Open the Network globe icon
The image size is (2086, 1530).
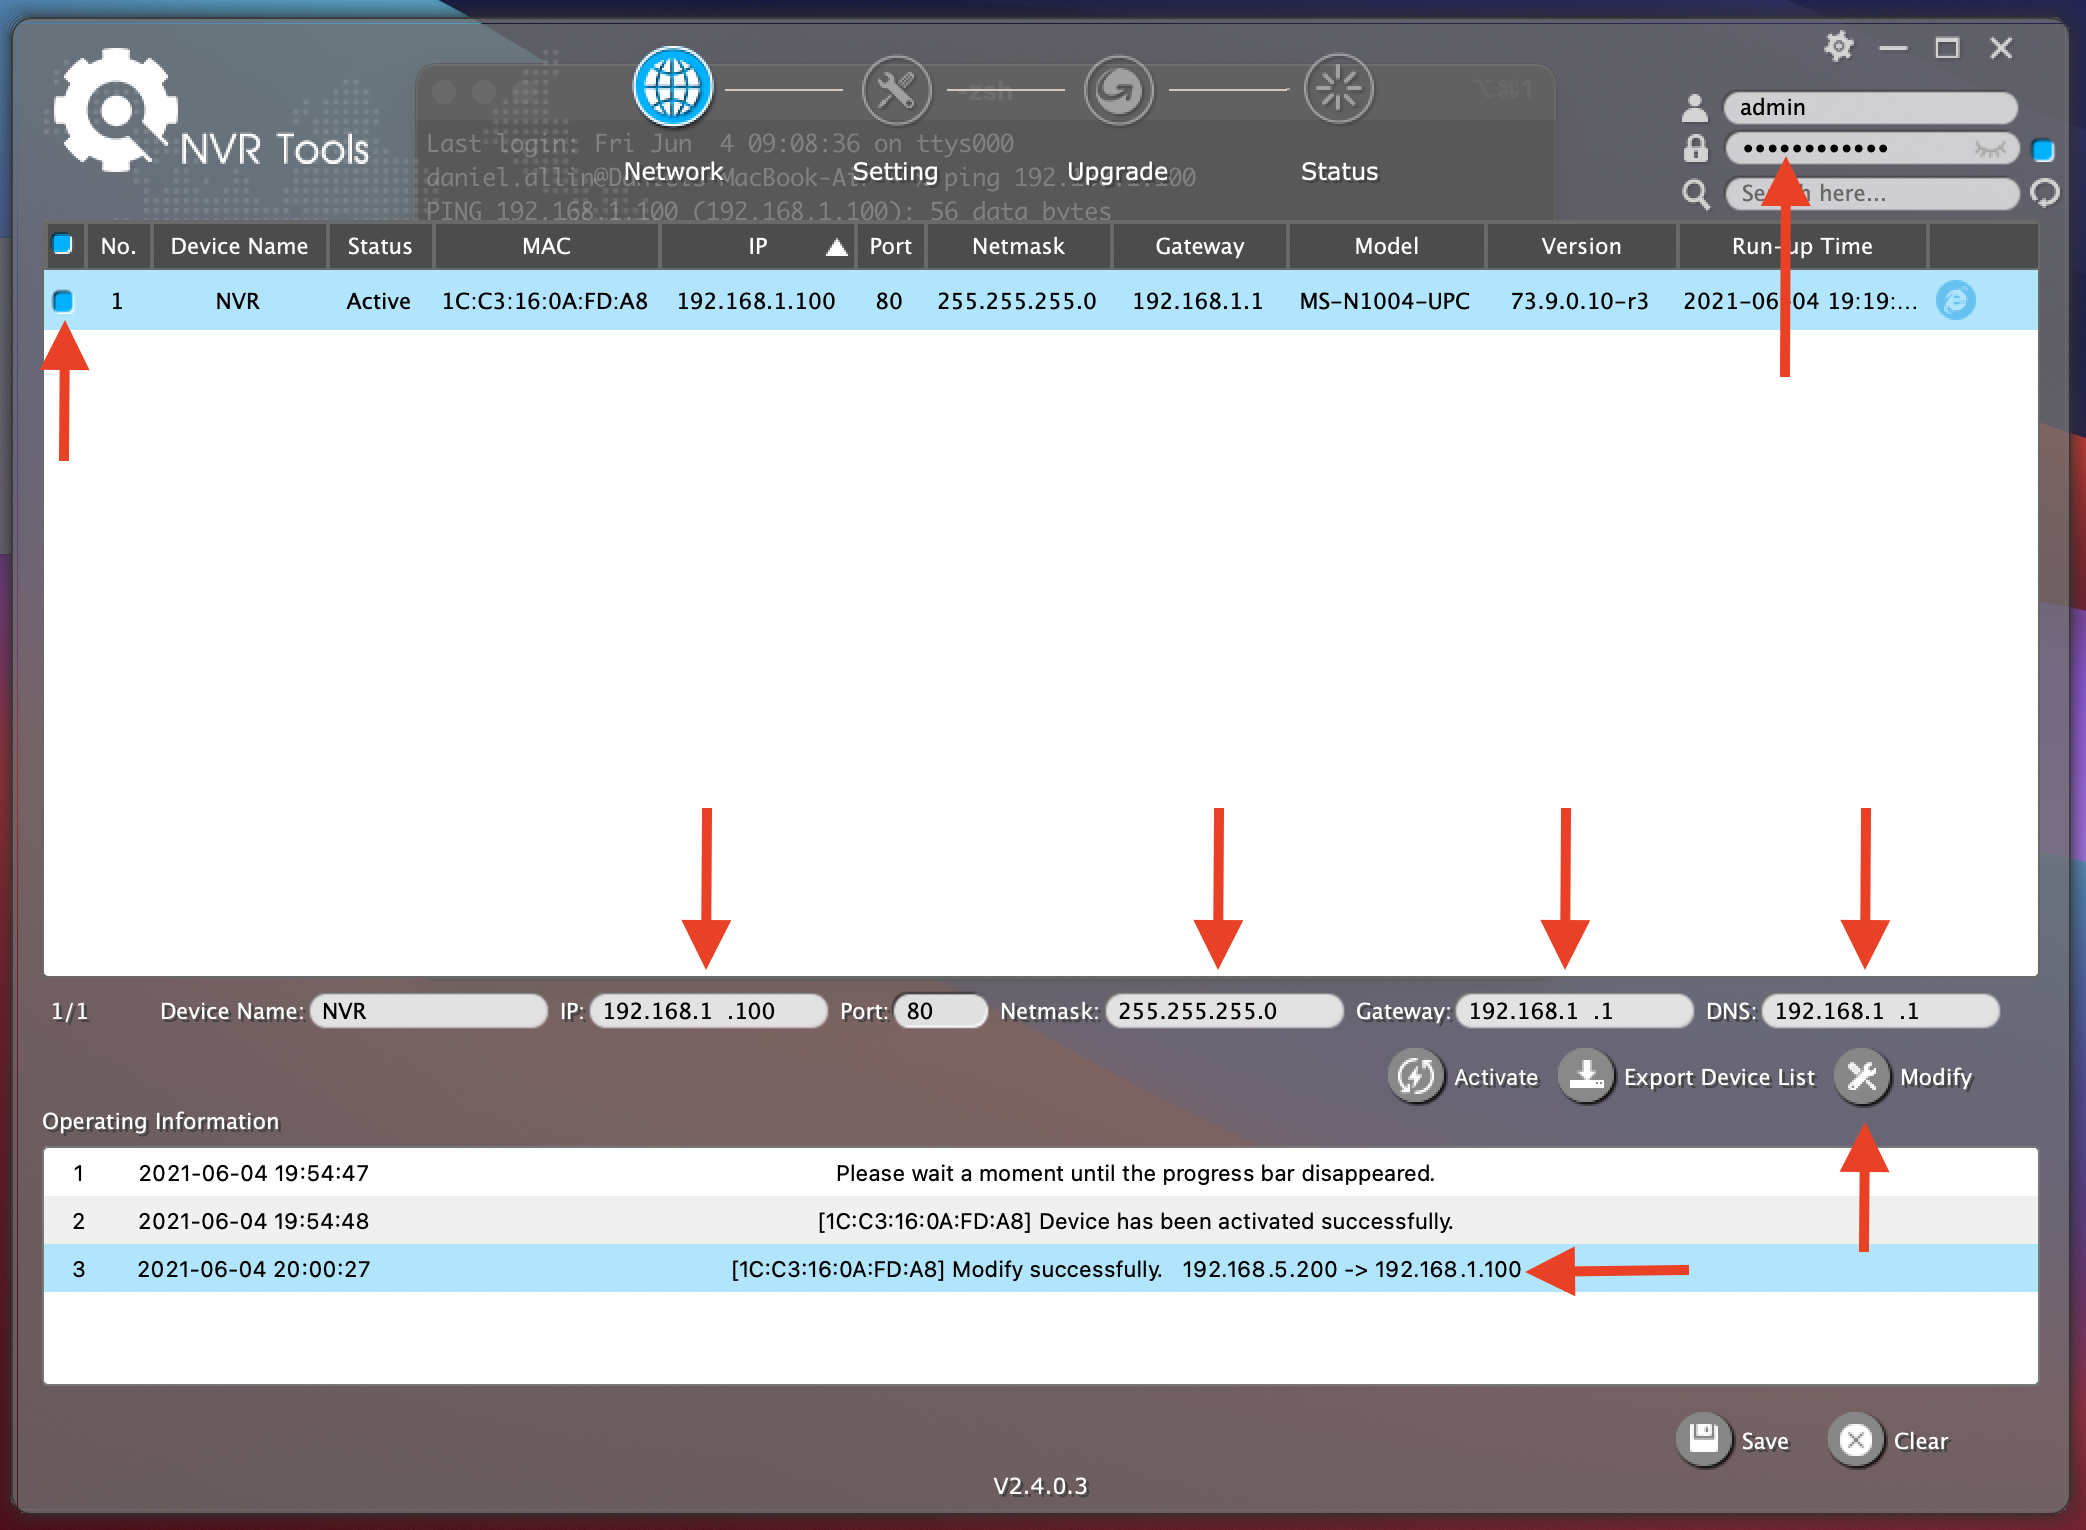coord(672,88)
